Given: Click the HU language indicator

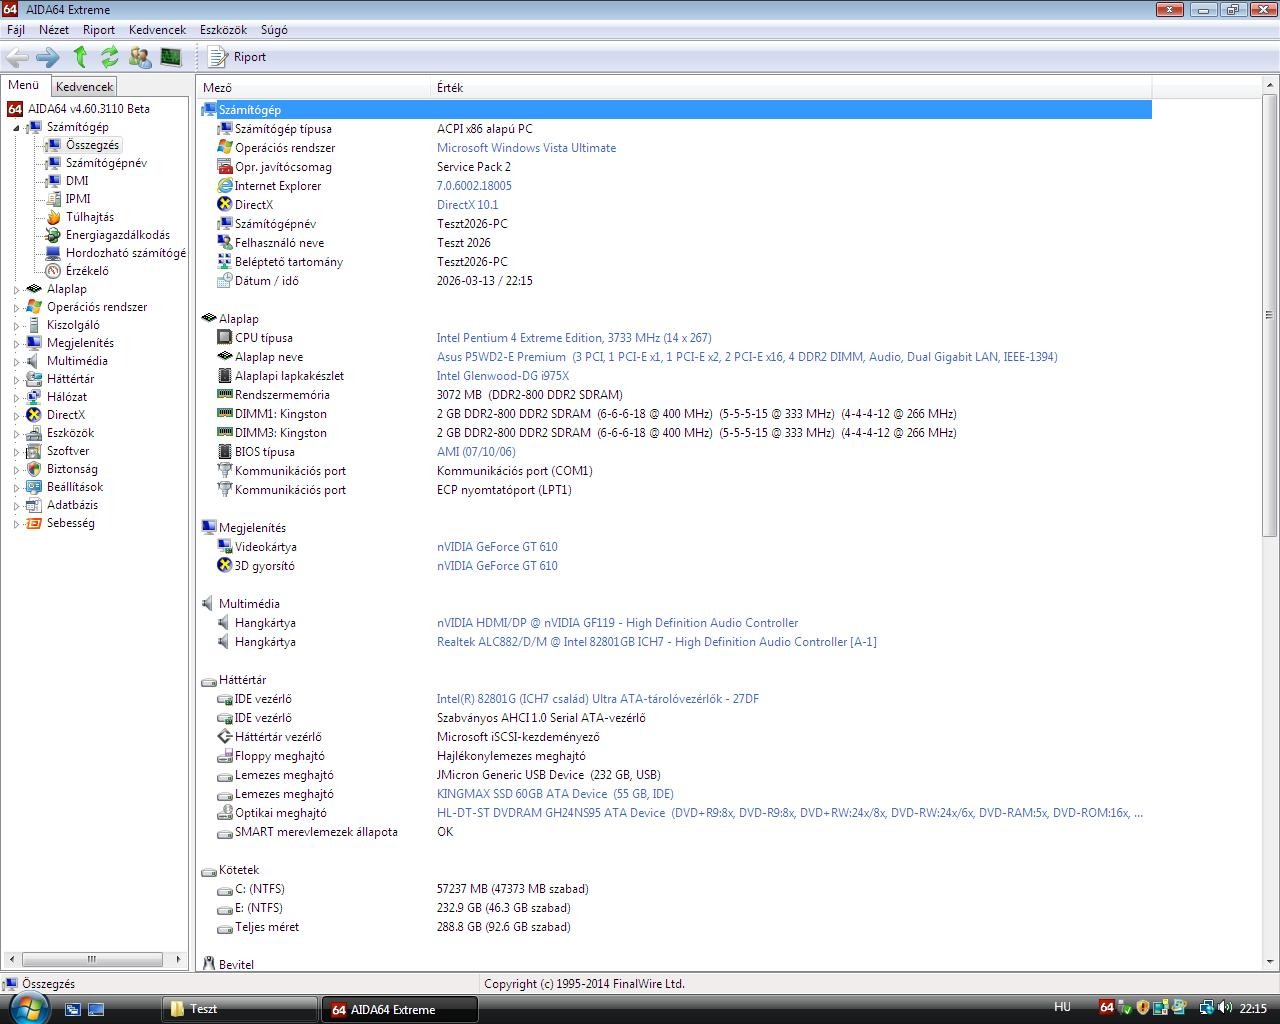Looking at the screenshot, I should [x=1062, y=1008].
